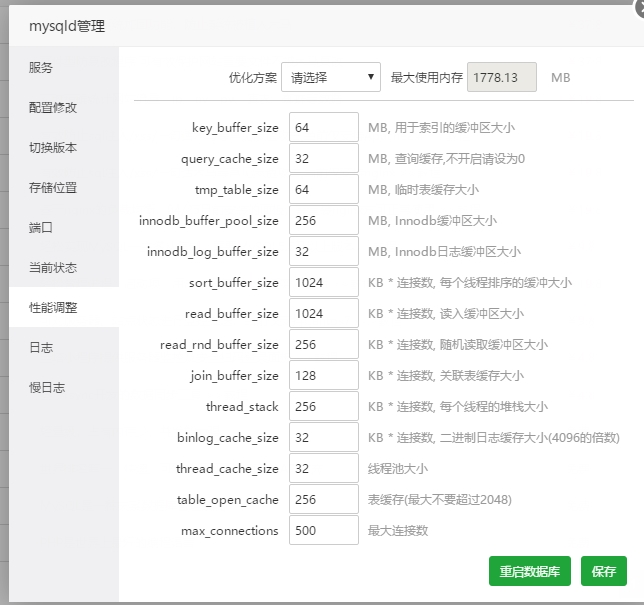This screenshot has height=605, width=644.
Task: Click the read_rnd_buffer_size input field
Action: [324, 344]
